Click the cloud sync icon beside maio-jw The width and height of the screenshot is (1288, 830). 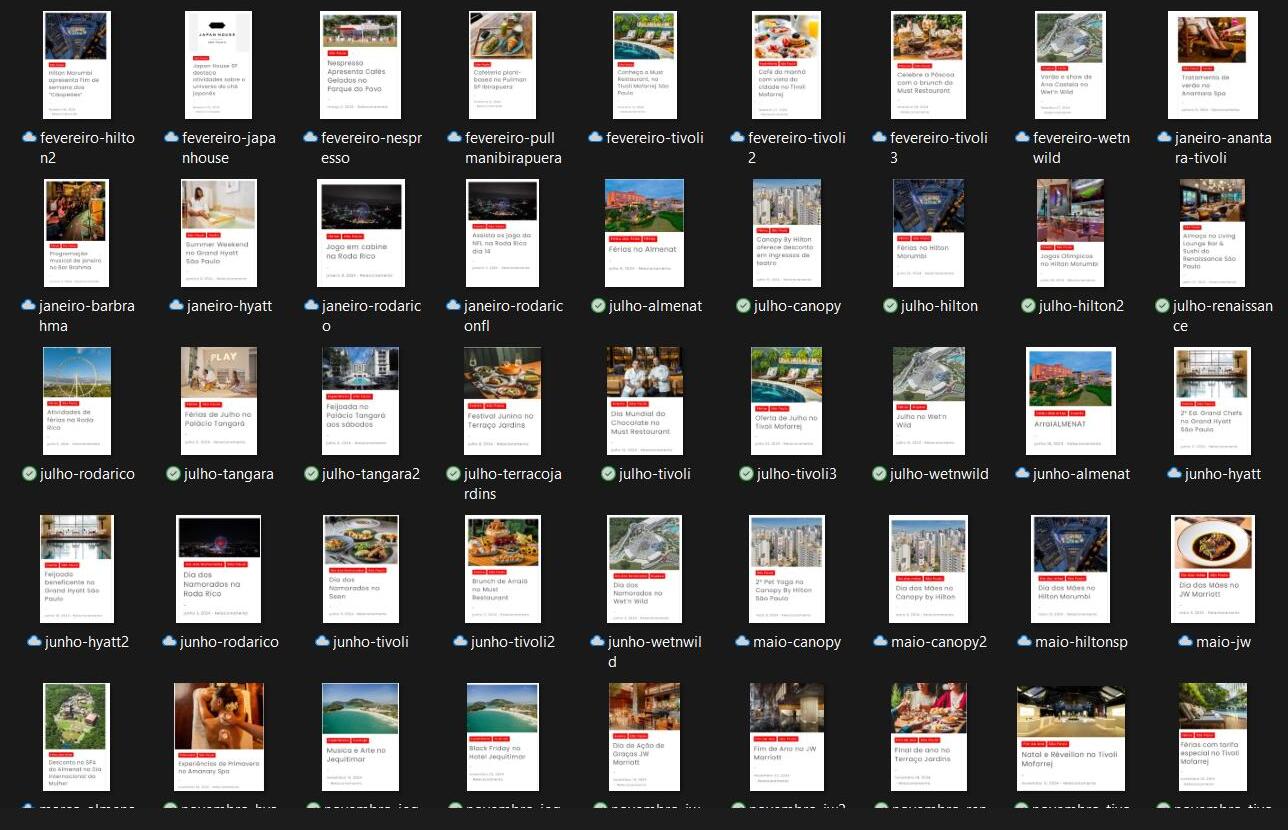click(1186, 641)
